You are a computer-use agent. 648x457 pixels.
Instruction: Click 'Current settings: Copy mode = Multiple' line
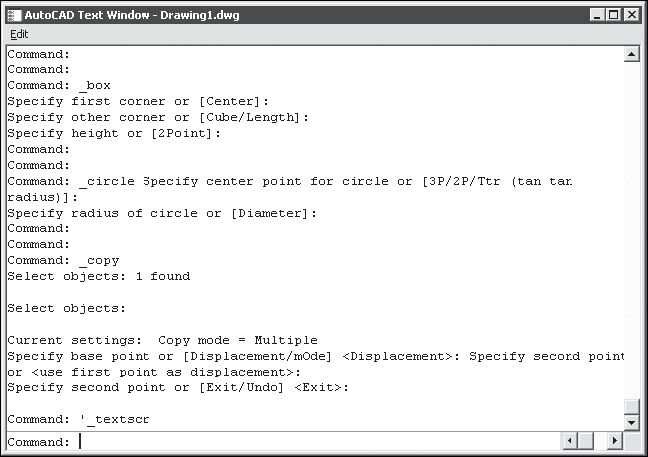162,340
